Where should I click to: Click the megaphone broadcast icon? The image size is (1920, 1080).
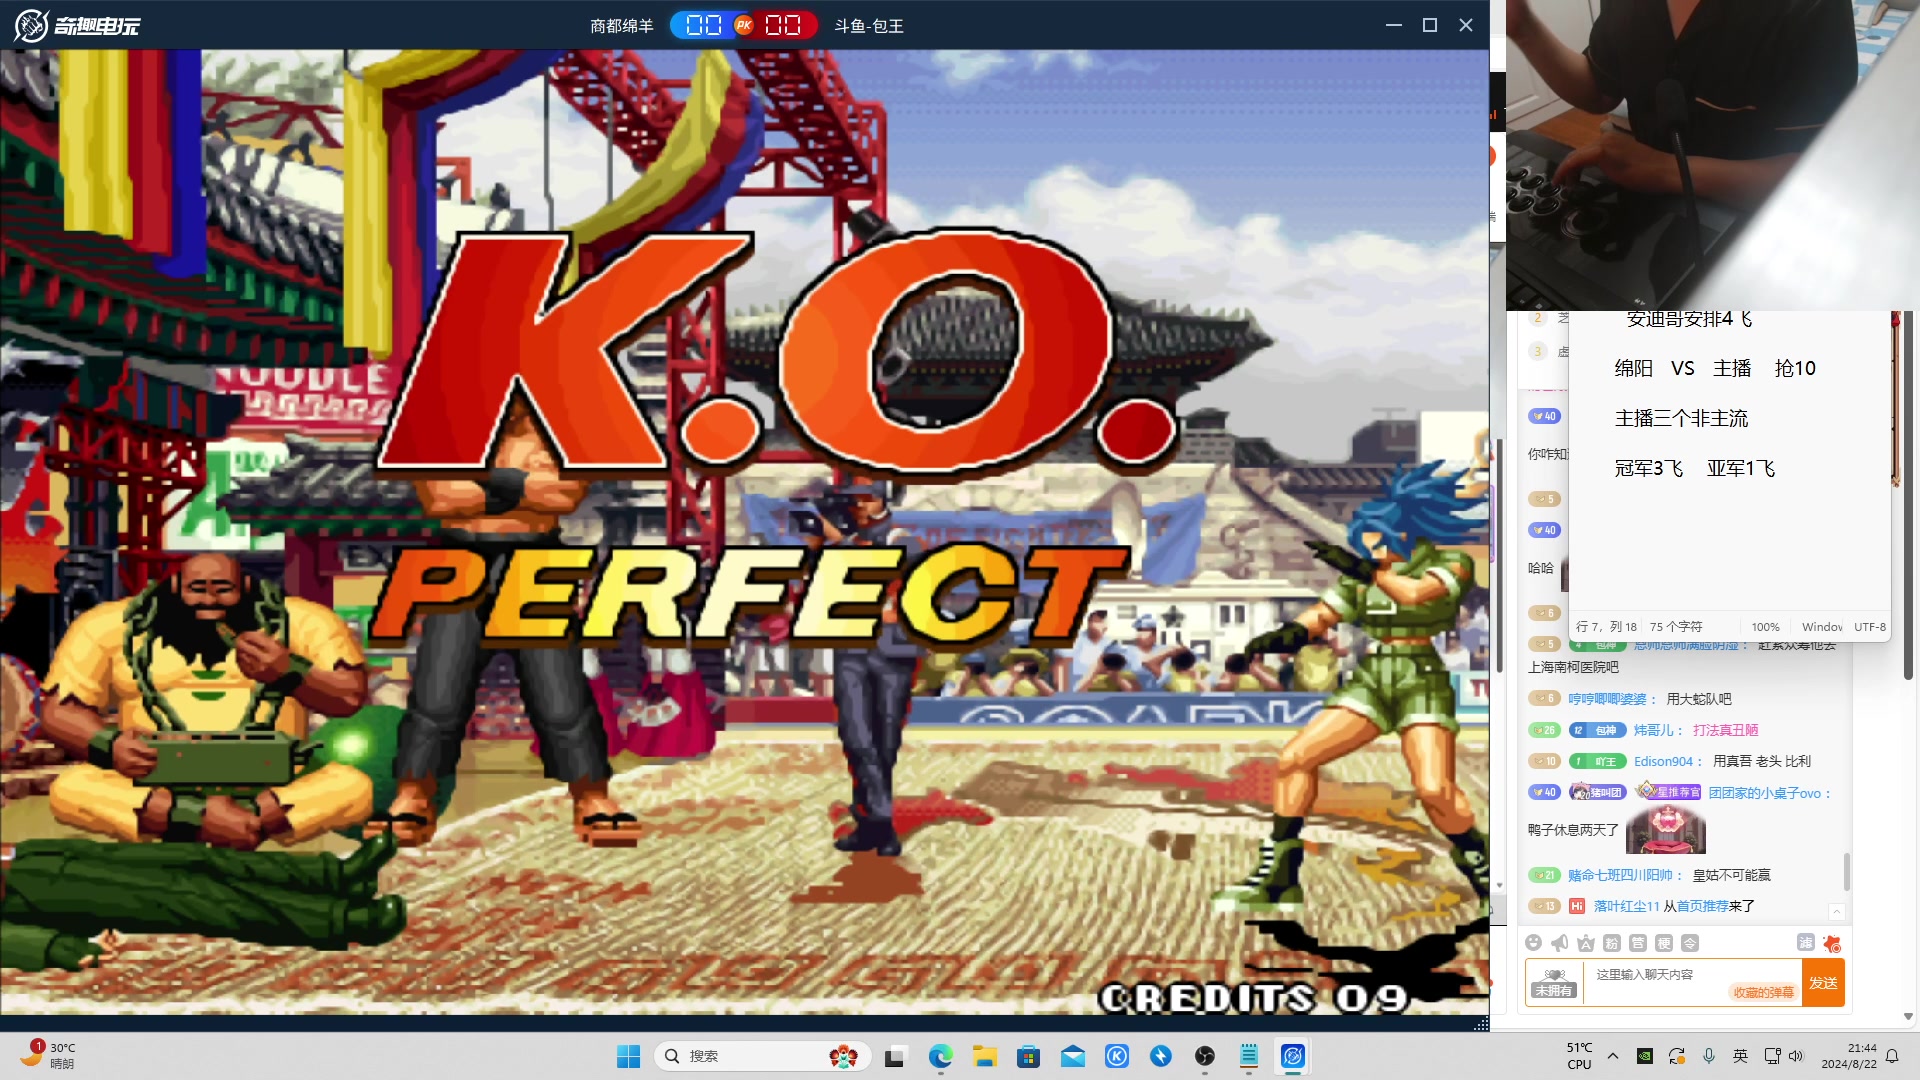click(x=1559, y=943)
